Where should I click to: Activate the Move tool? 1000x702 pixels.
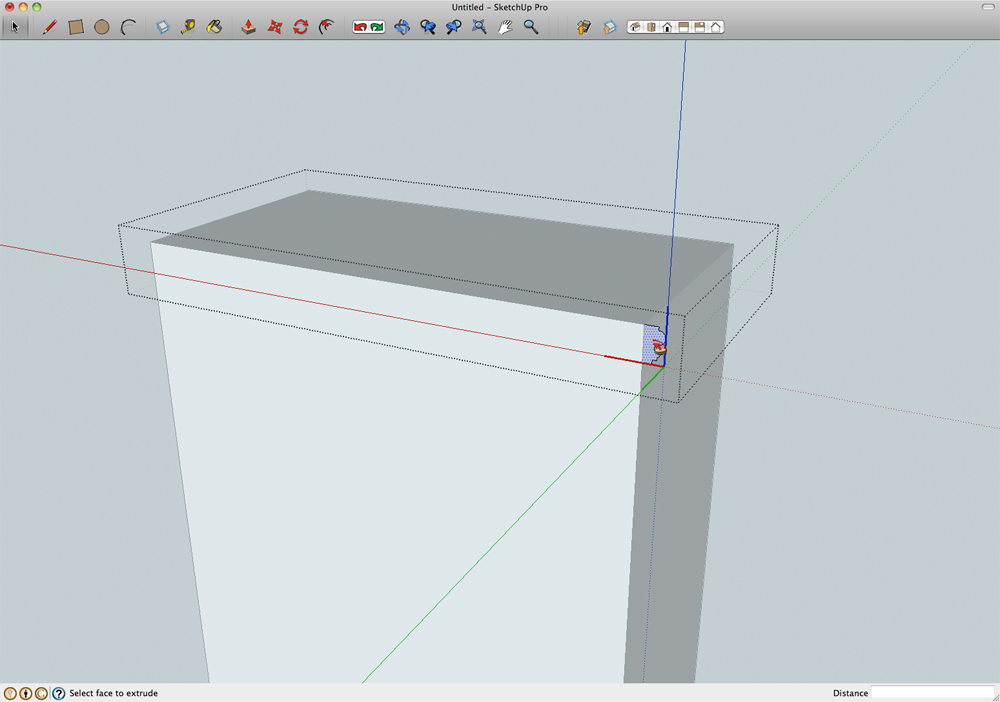coord(275,27)
